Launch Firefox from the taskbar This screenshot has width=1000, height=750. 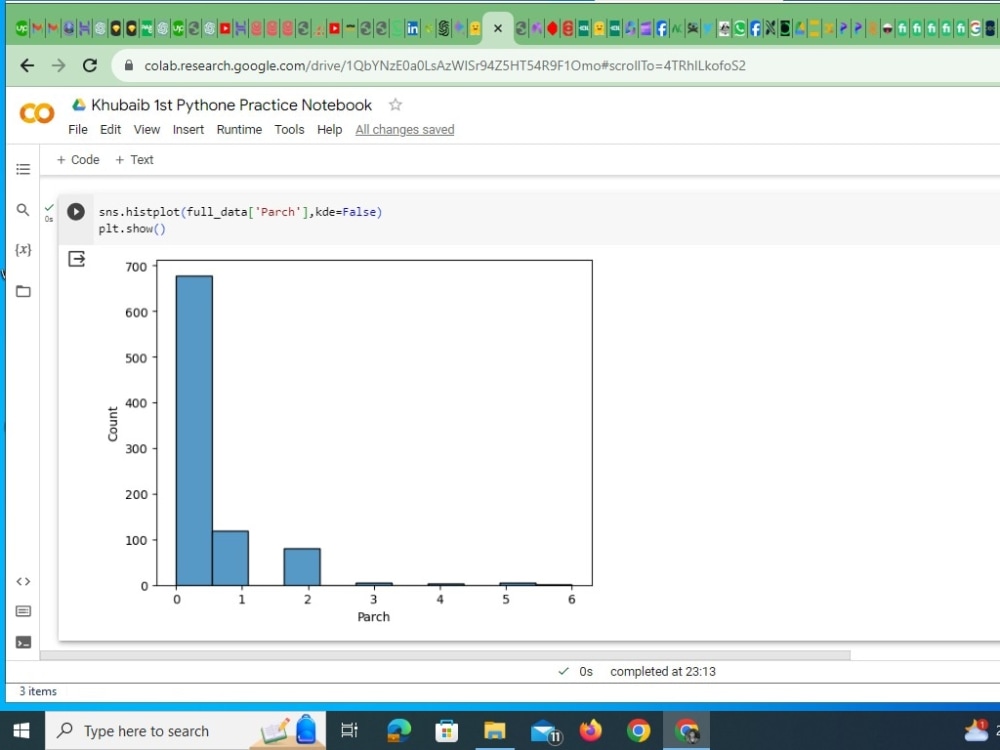coord(590,730)
